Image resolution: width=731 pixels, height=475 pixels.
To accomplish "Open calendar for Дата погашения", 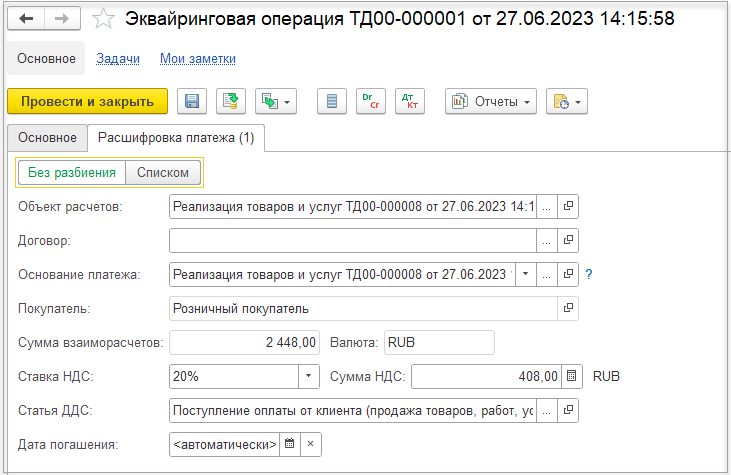I will pos(290,444).
